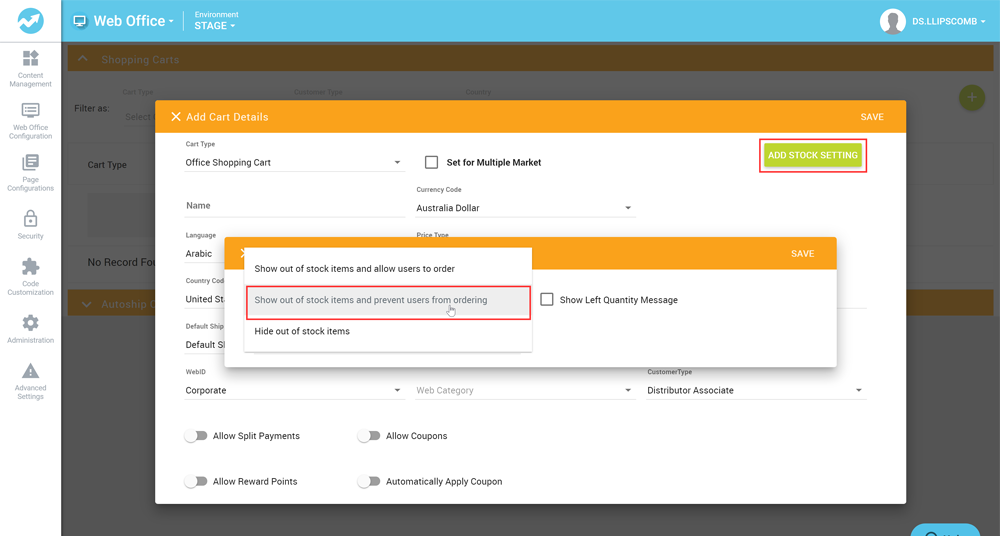Open Code Customization puzzle icon

[x=30, y=267]
